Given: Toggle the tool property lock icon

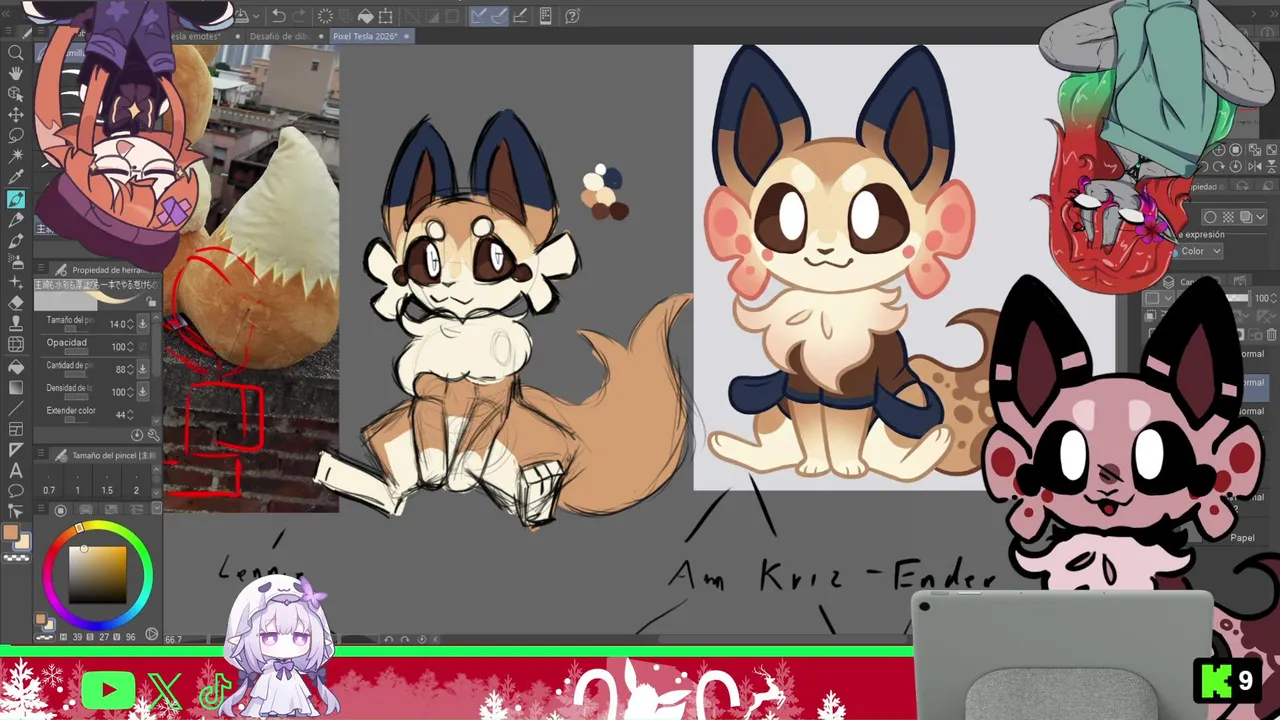Looking at the screenshot, I should point(150,301).
